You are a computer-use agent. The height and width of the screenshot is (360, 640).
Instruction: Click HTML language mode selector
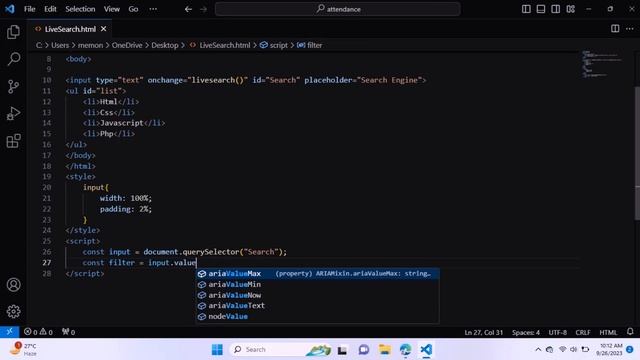(608, 332)
